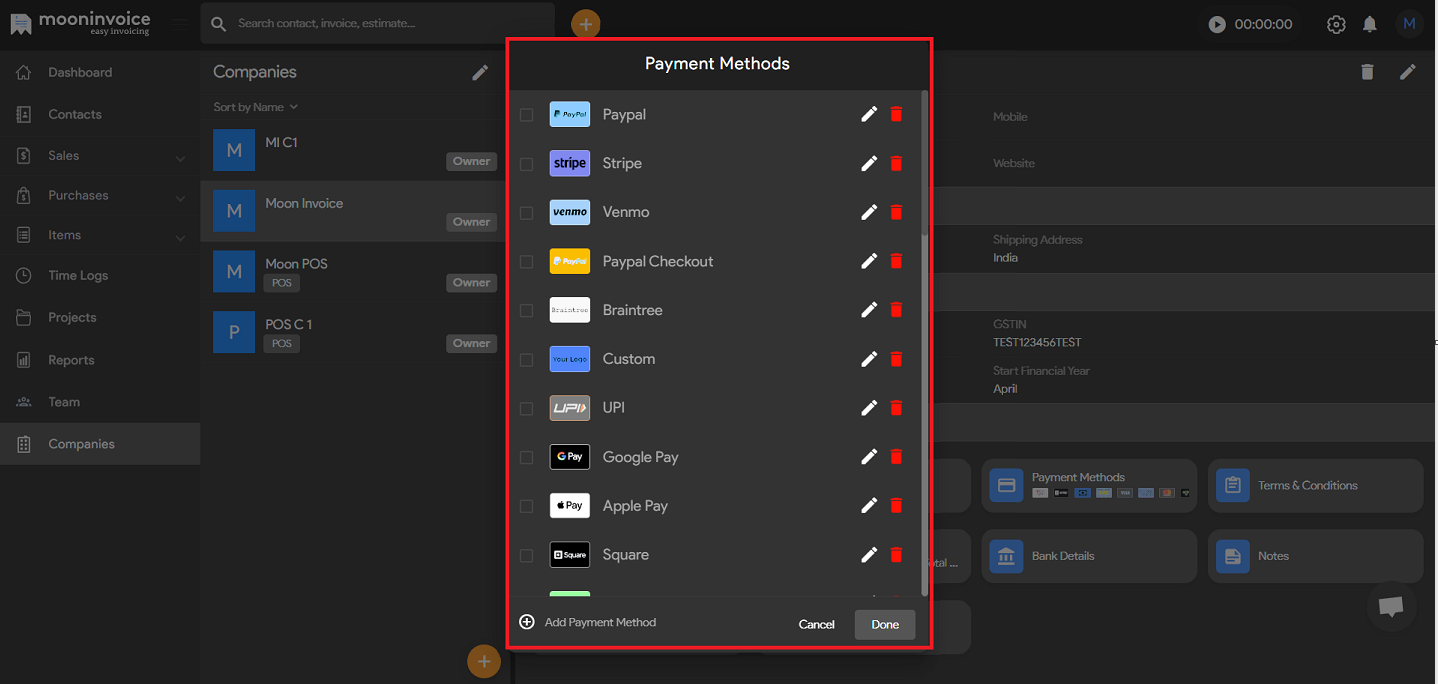This screenshot has width=1438, height=684.
Task: Delete the Apple Pay method
Action: [896, 506]
